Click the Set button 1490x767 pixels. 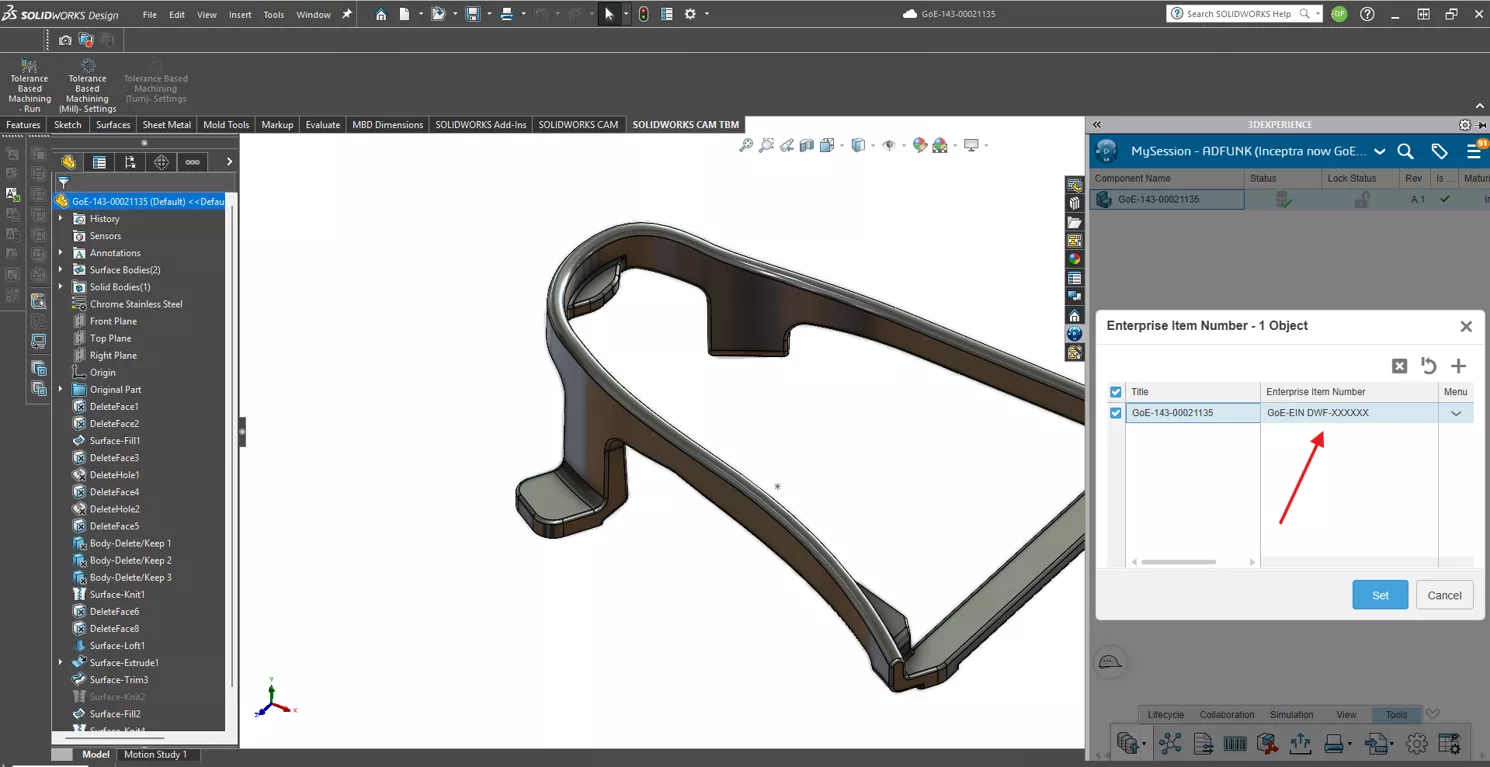click(x=1380, y=595)
